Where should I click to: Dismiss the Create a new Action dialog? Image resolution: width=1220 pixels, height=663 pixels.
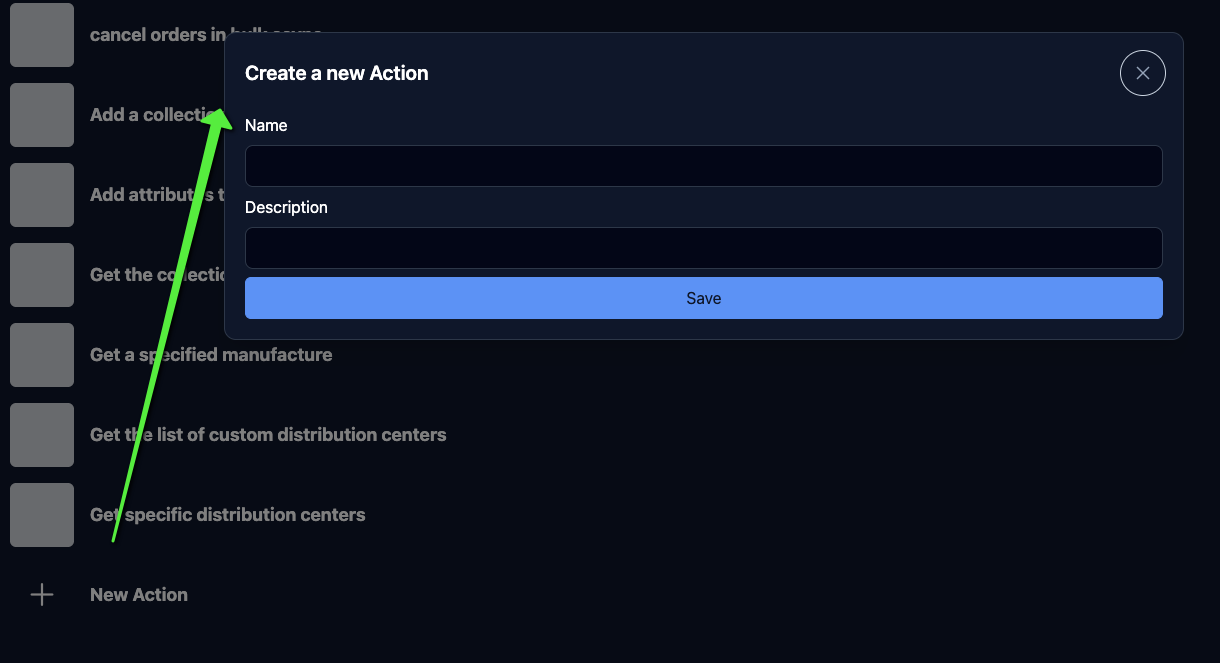tap(1142, 72)
